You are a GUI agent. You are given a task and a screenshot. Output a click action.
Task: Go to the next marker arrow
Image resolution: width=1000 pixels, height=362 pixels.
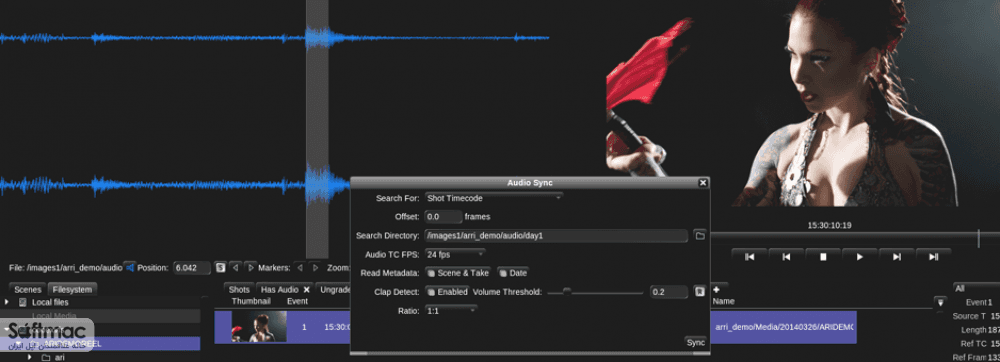click(x=315, y=268)
